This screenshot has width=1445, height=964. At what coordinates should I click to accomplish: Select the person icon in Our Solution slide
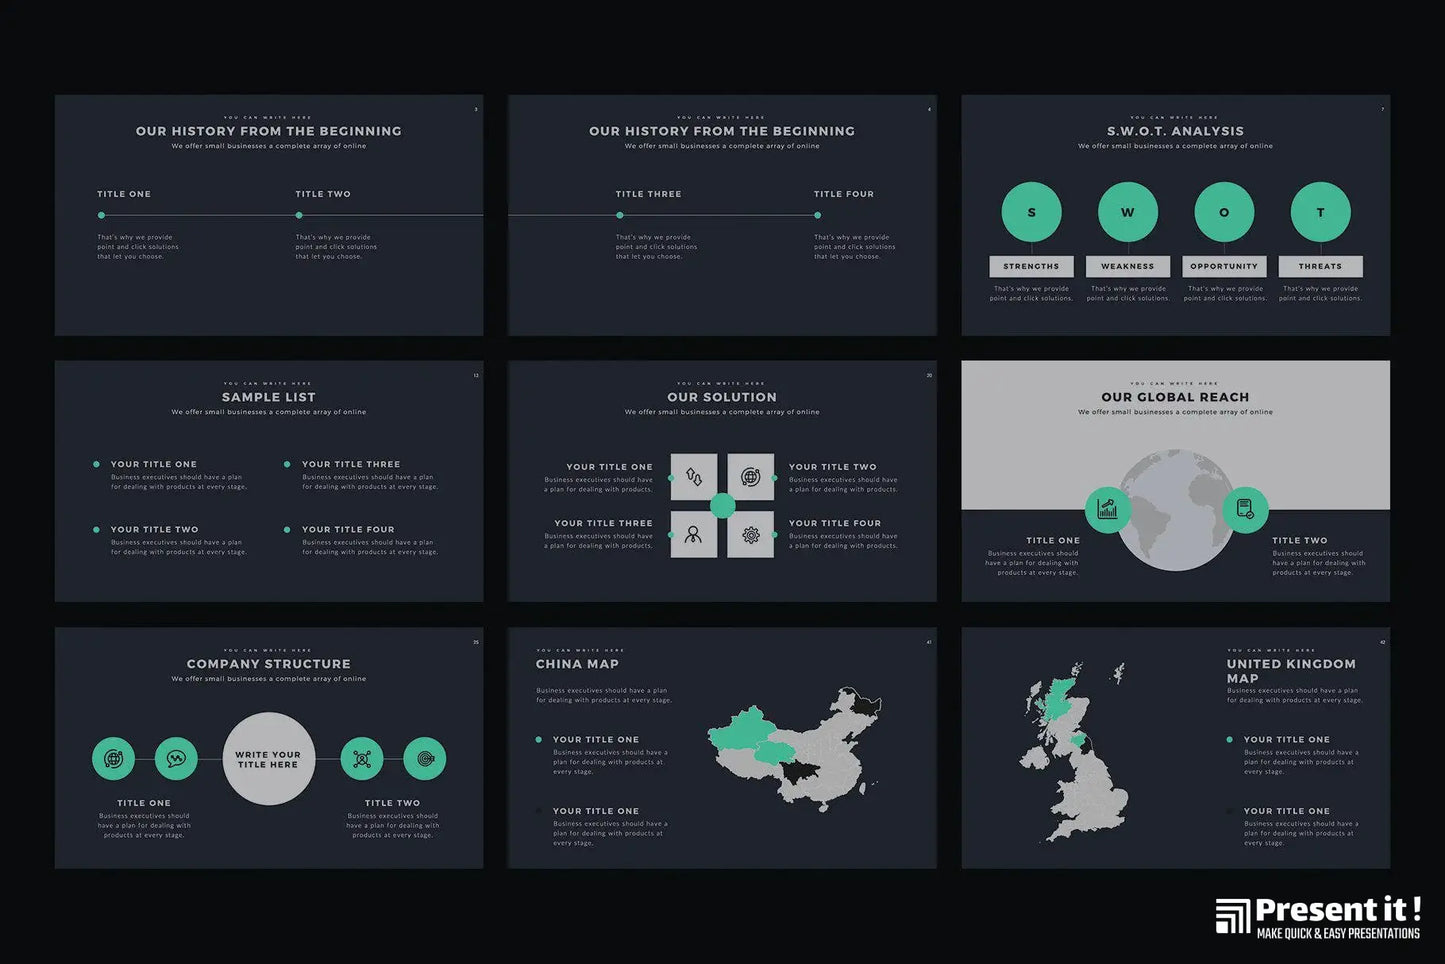[694, 535]
